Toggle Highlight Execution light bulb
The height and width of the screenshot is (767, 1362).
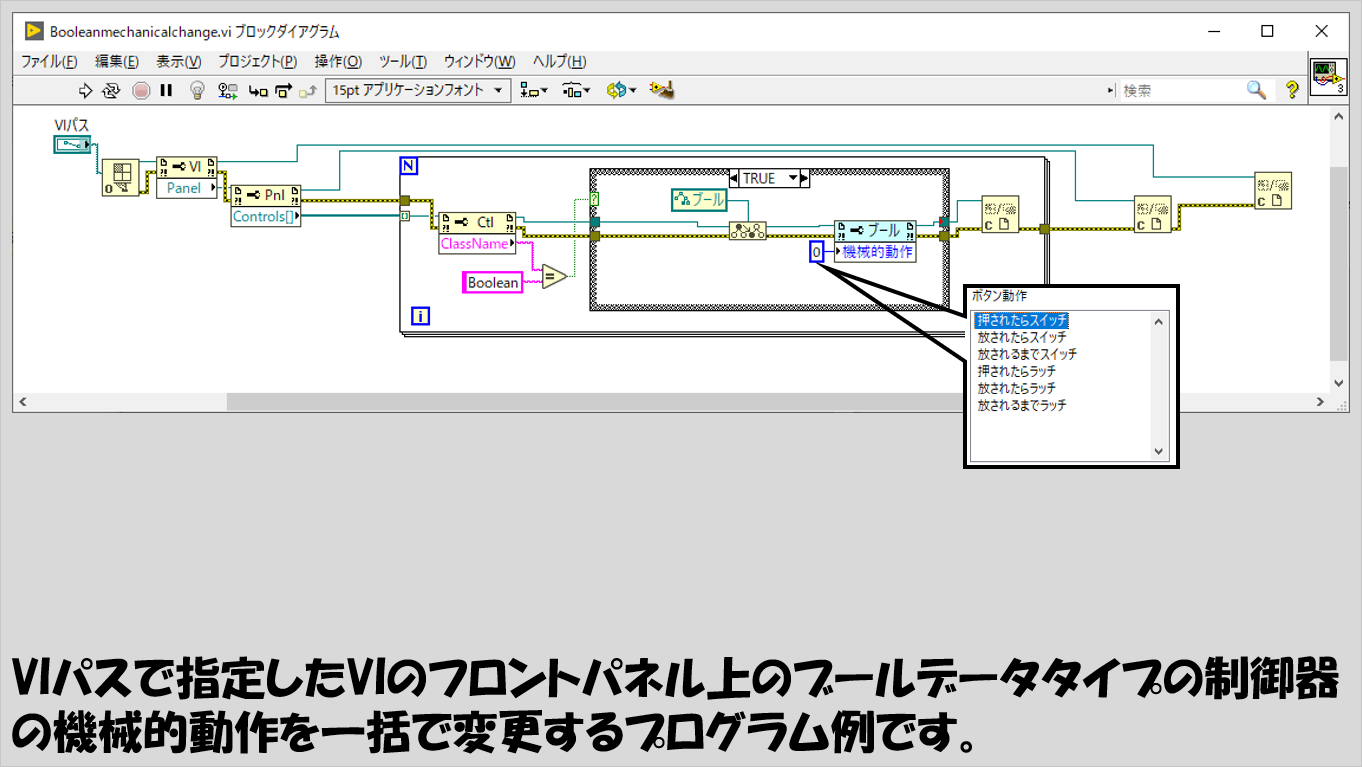point(198,90)
